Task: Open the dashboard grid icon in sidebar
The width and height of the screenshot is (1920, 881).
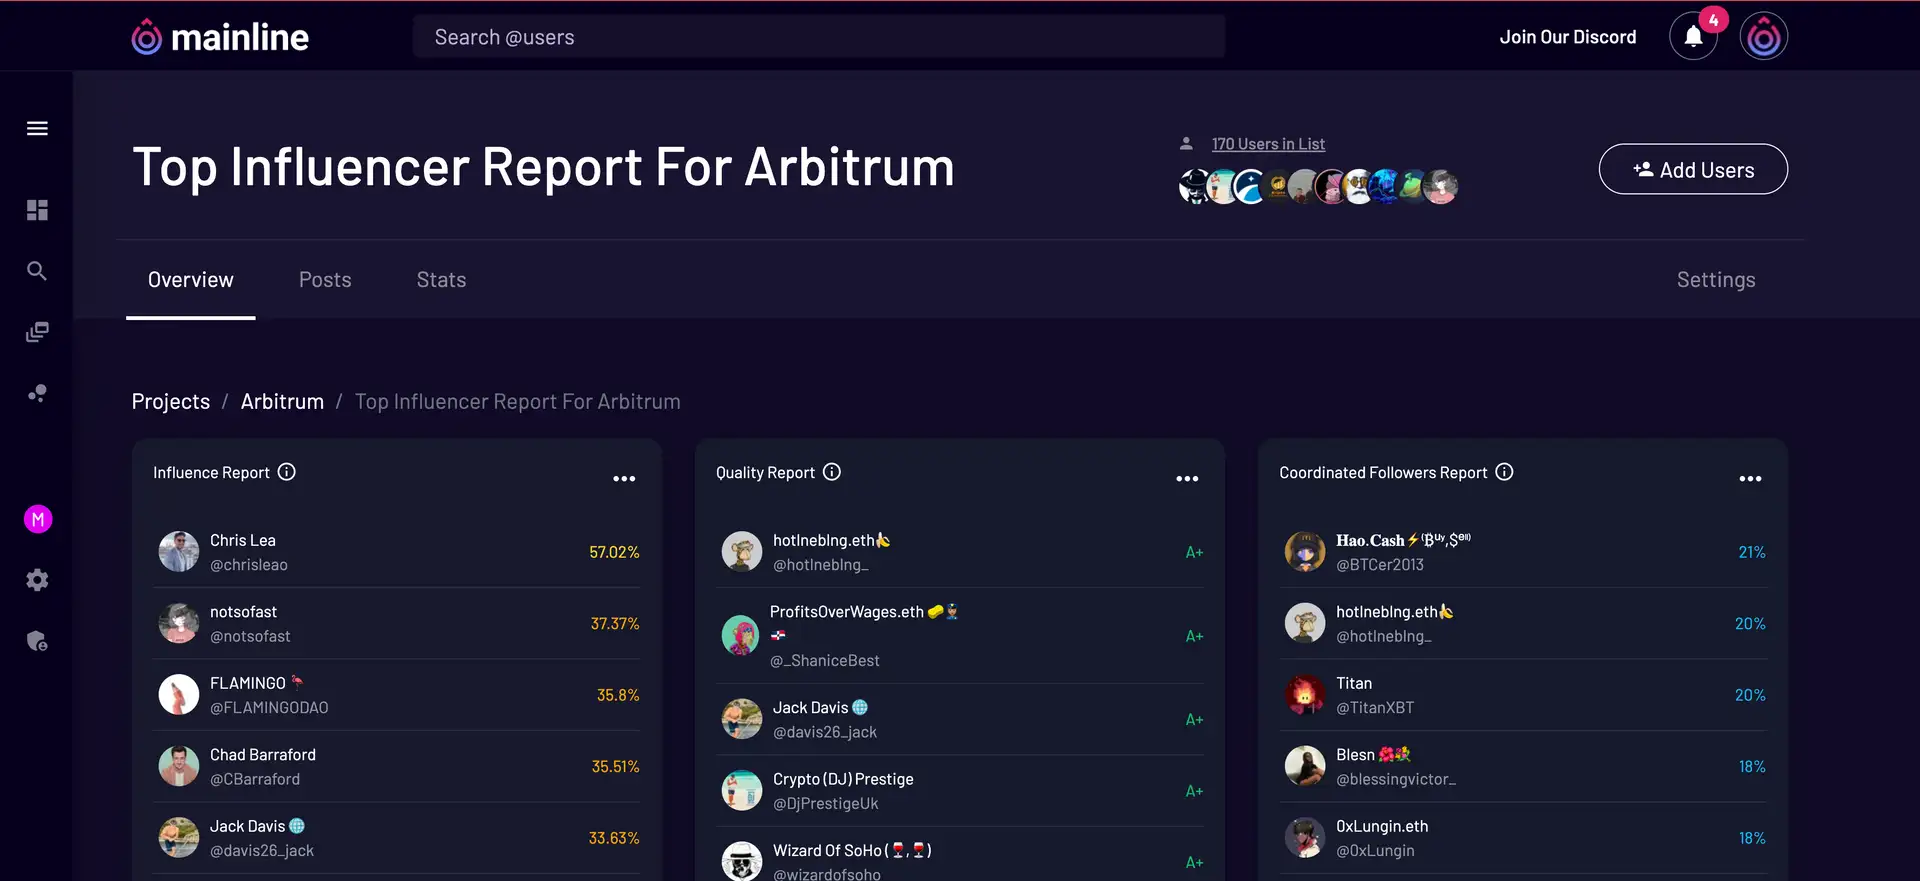Action: click(37, 210)
